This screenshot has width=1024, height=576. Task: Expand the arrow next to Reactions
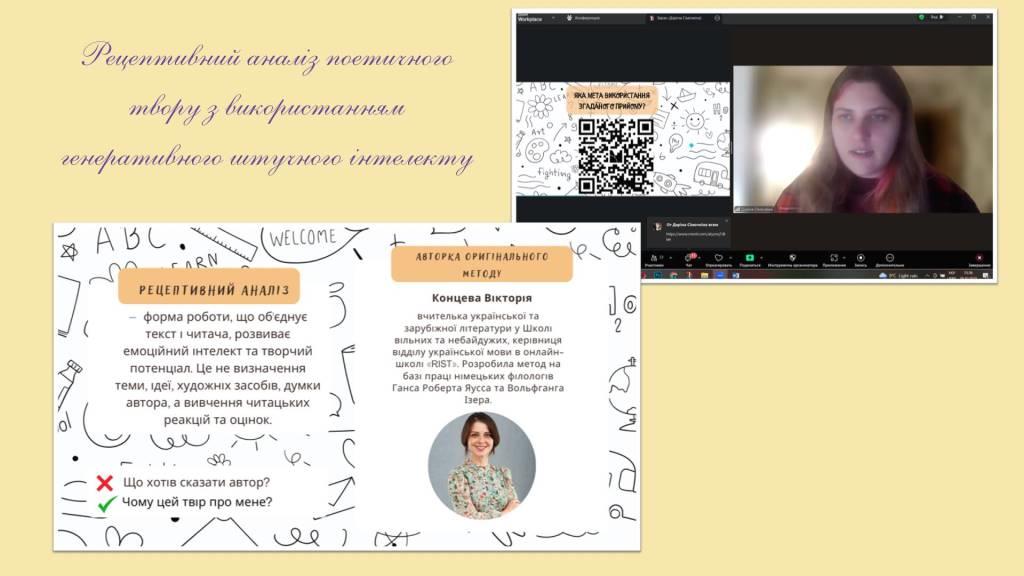pos(731,256)
